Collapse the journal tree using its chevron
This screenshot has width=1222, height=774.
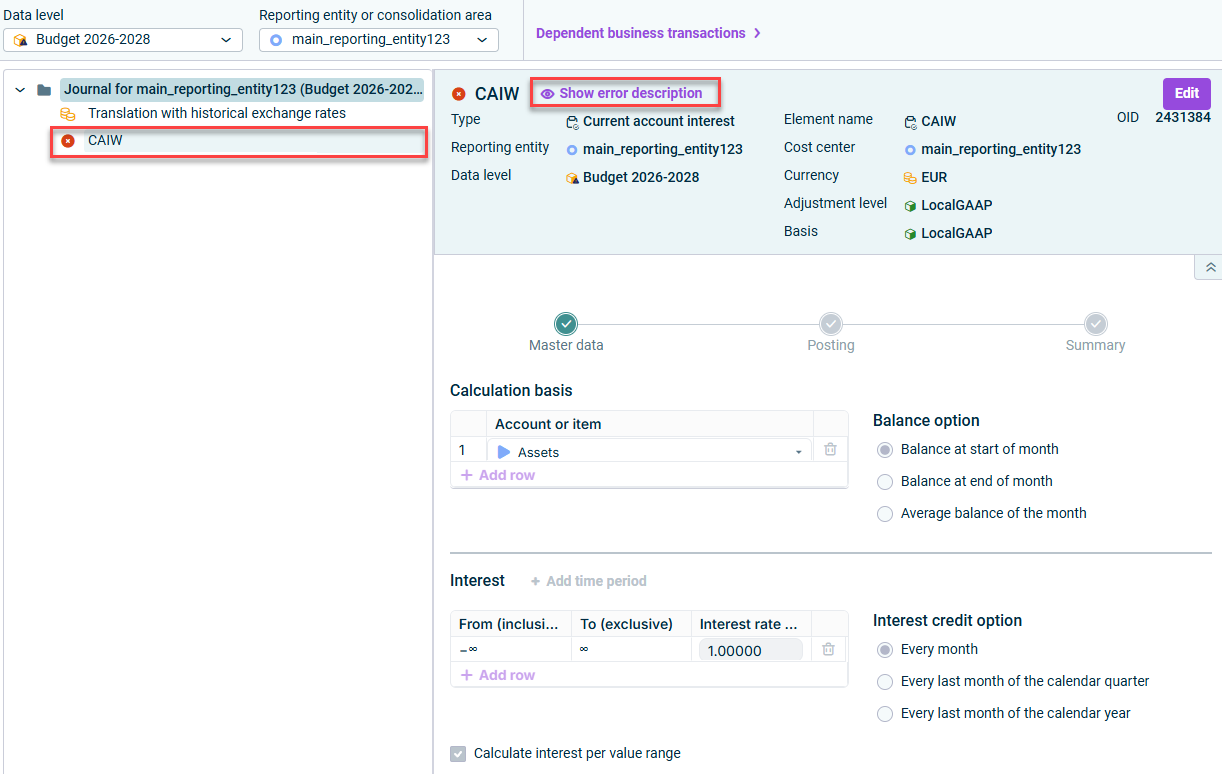tap(19, 89)
